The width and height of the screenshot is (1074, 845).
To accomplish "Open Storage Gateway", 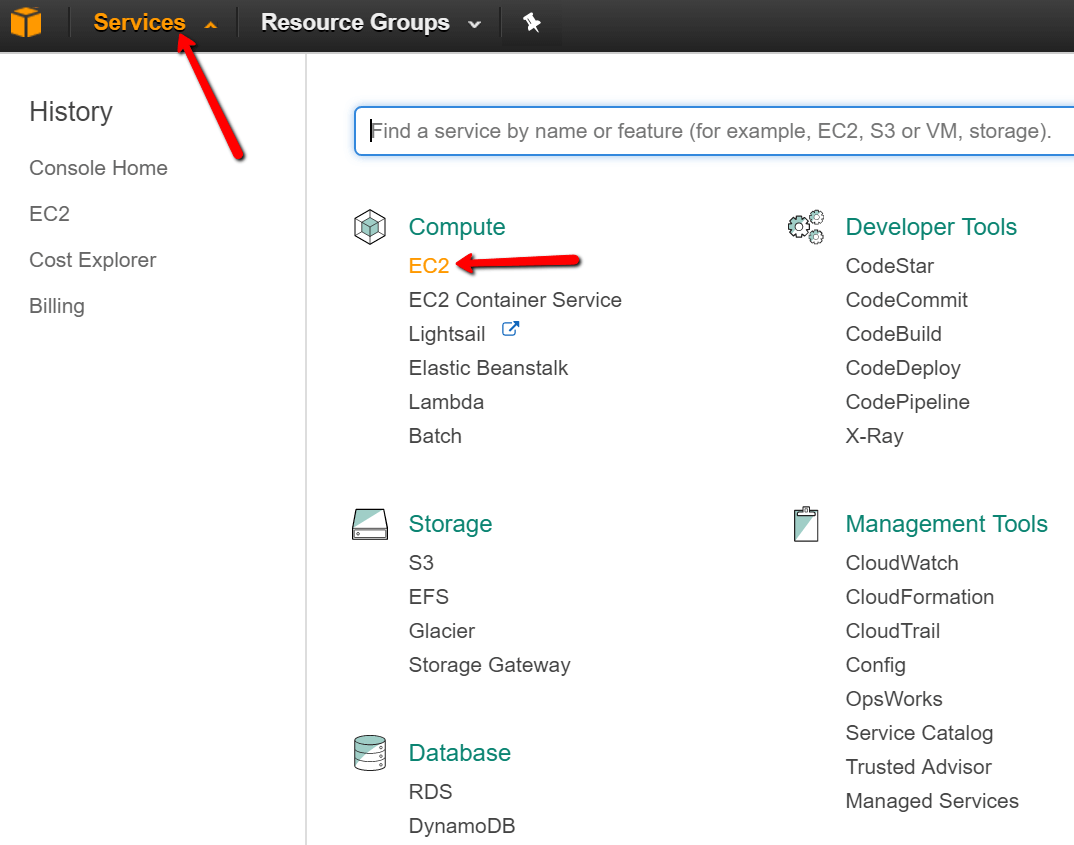I will click(490, 665).
